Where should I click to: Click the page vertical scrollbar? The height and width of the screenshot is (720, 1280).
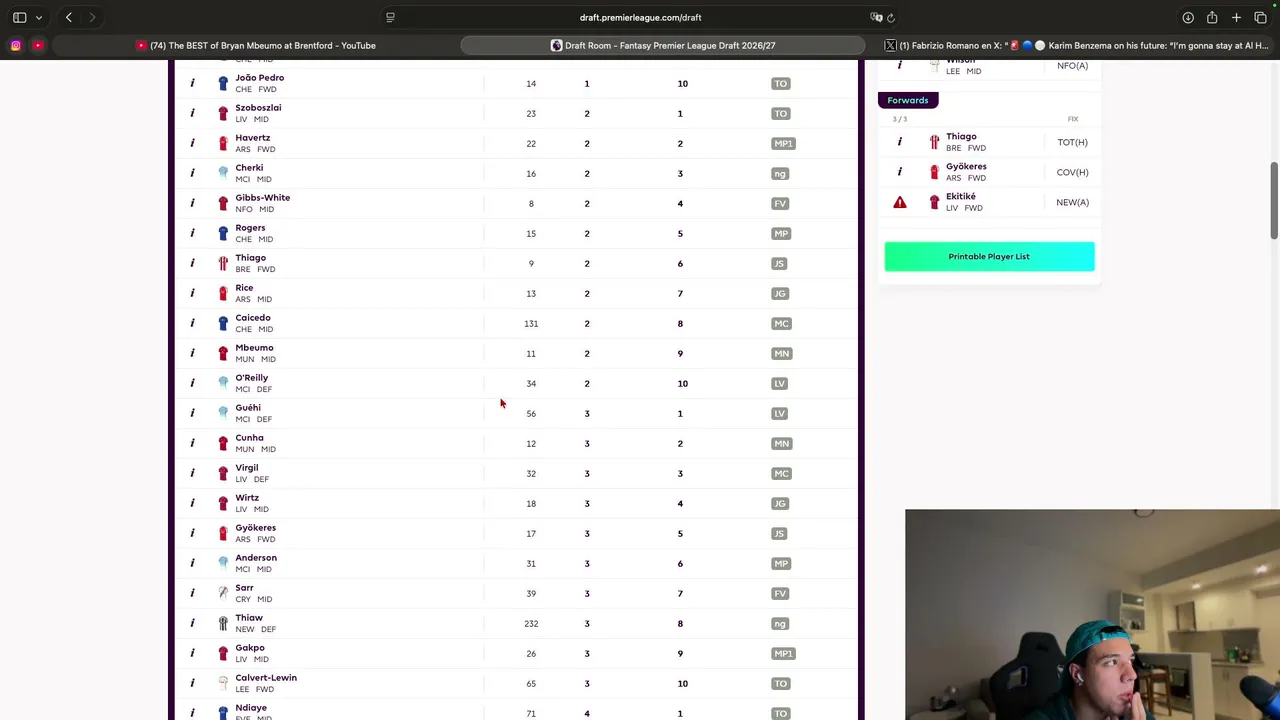[1274, 200]
